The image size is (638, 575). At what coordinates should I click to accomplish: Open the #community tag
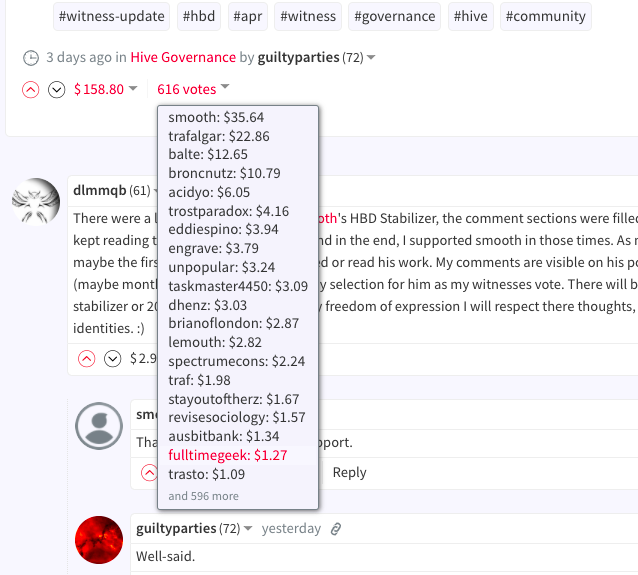pyautogui.click(x=546, y=16)
